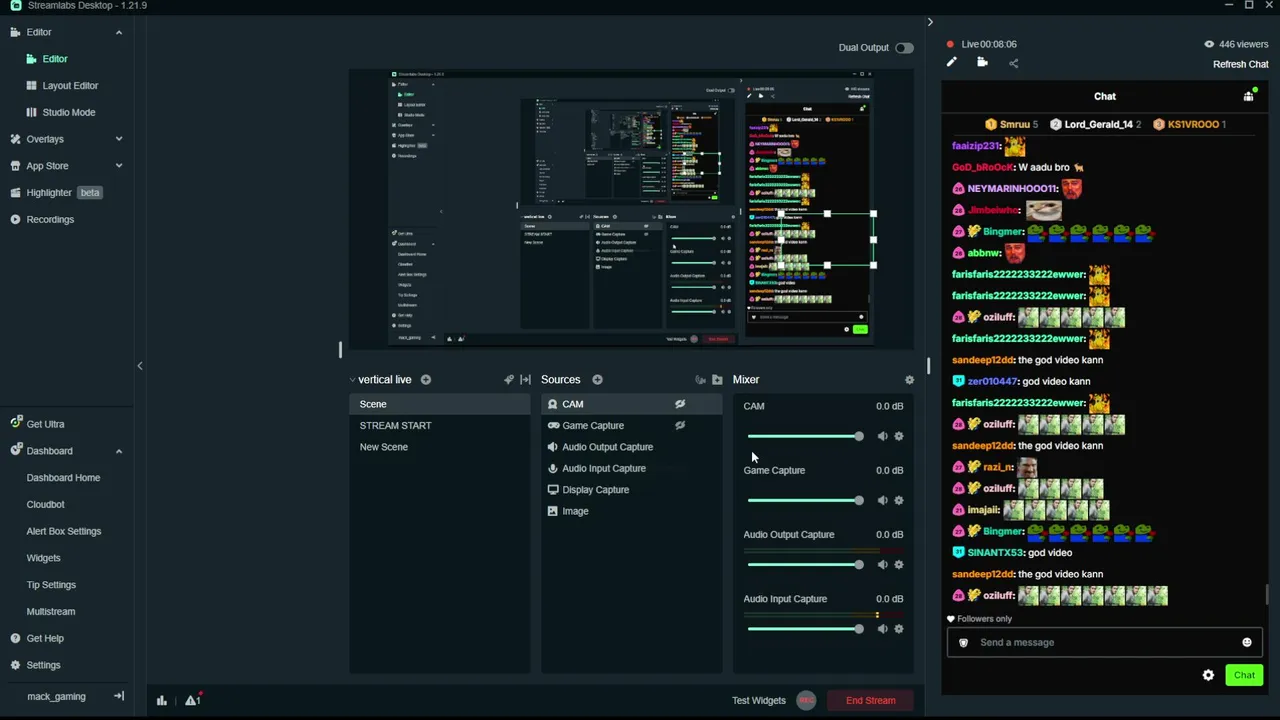Open Game Capture mixer settings gear
The image size is (1280, 720).
[x=899, y=500]
